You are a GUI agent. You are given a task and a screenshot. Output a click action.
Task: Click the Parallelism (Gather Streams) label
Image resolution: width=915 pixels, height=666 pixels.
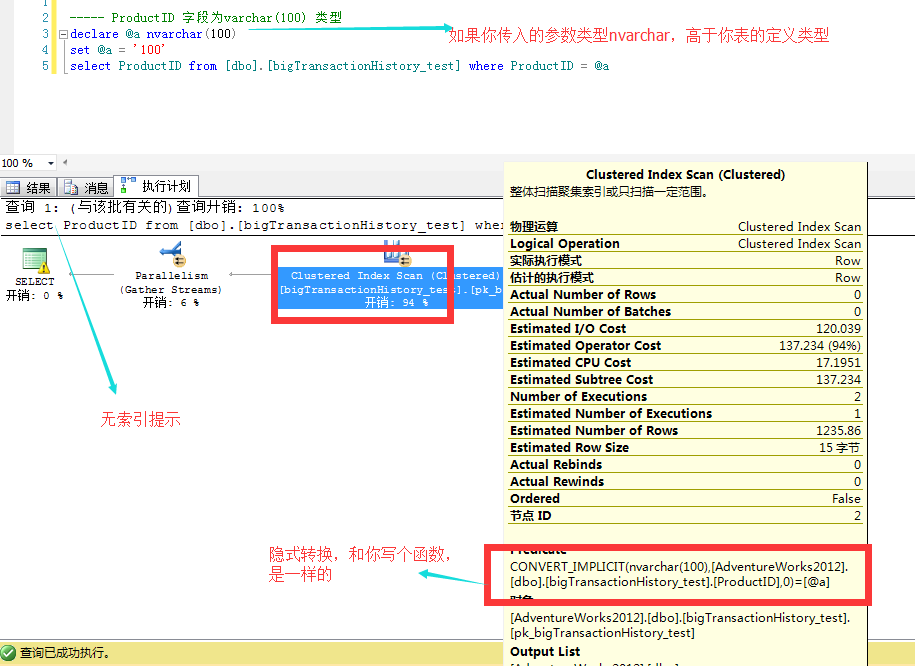pyautogui.click(x=172, y=283)
